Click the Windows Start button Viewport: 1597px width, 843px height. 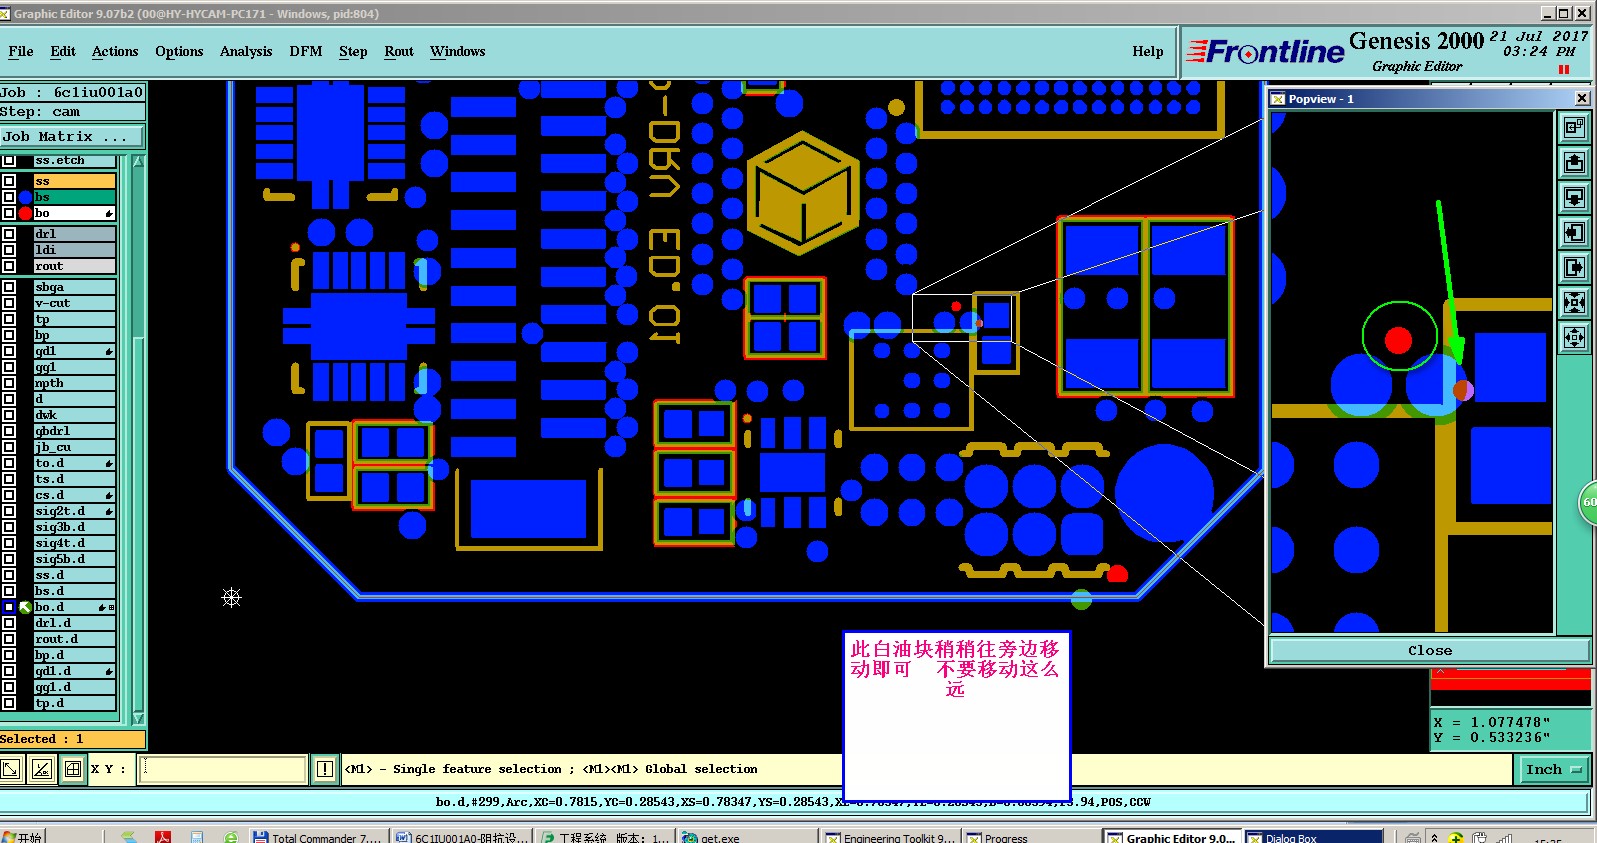(x=22, y=836)
